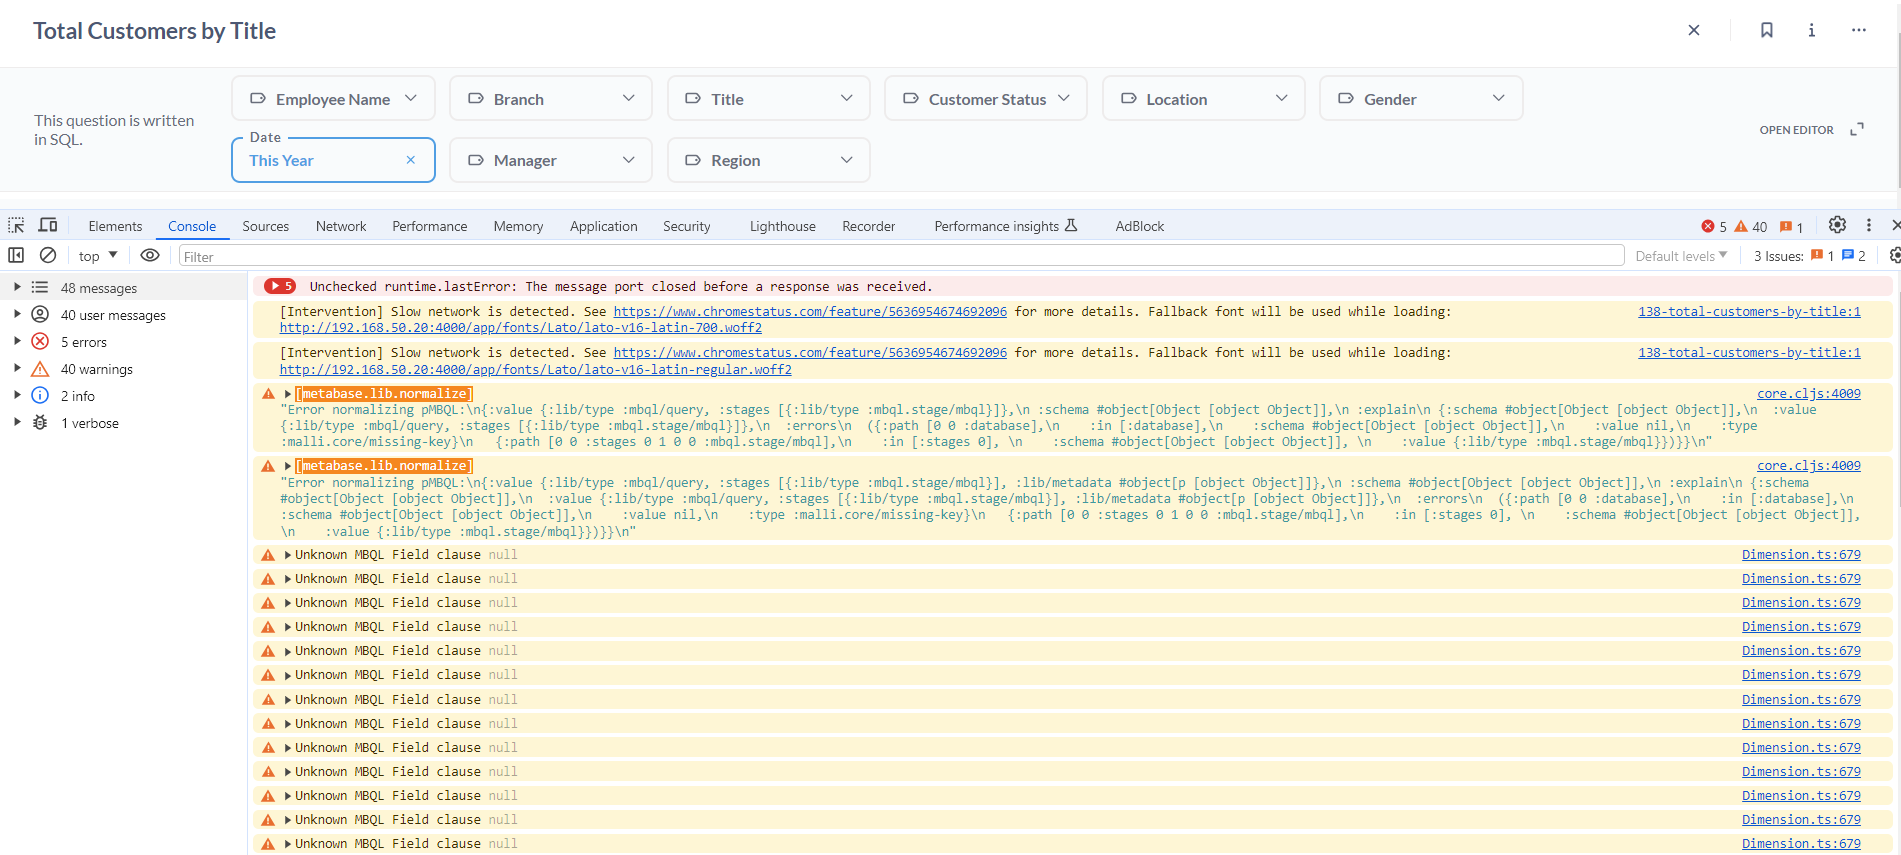The width and height of the screenshot is (1901, 855).
Task: Toggle the device toolbar icon
Action: click(x=48, y=225)
